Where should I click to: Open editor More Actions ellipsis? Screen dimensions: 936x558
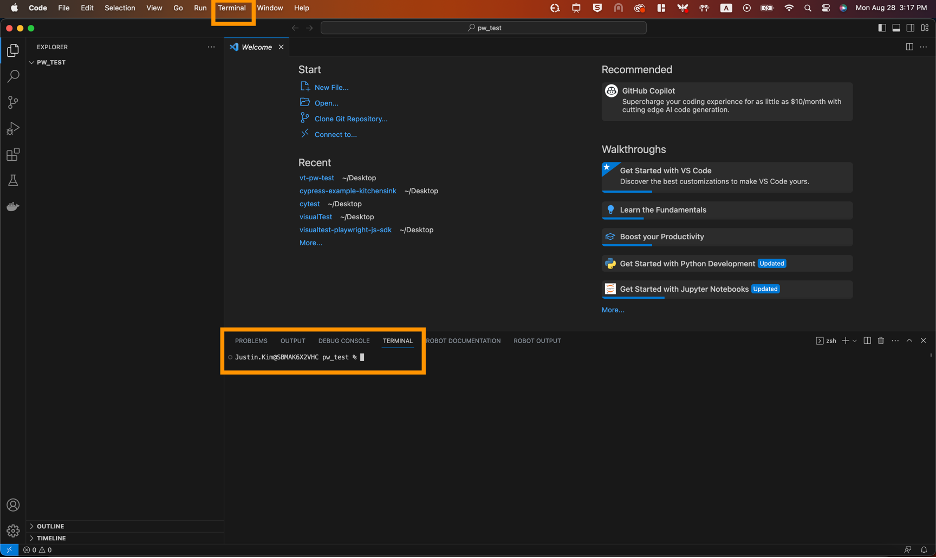tap(923, 47)
